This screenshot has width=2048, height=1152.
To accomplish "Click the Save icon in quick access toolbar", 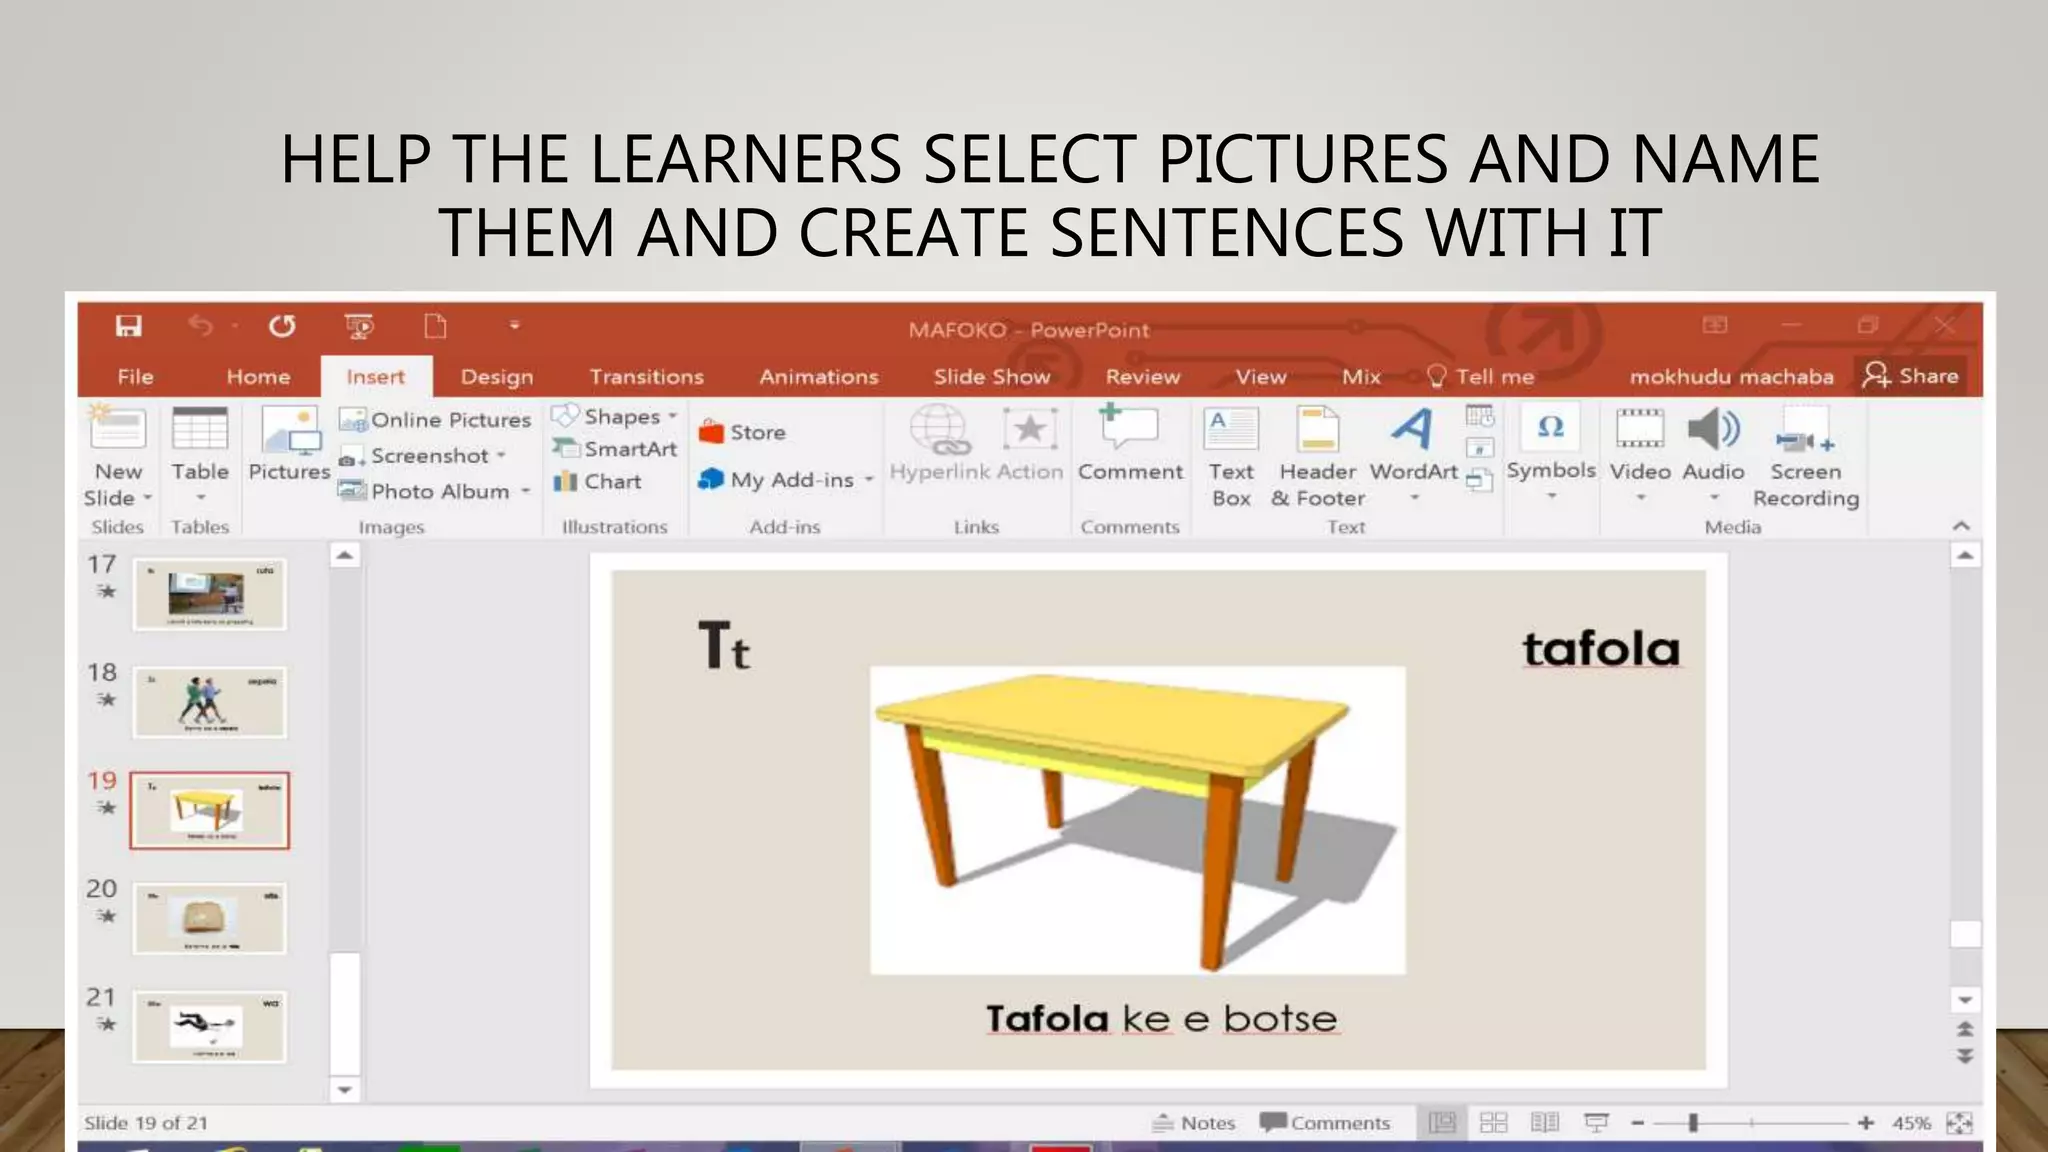I will click(128, 326).
